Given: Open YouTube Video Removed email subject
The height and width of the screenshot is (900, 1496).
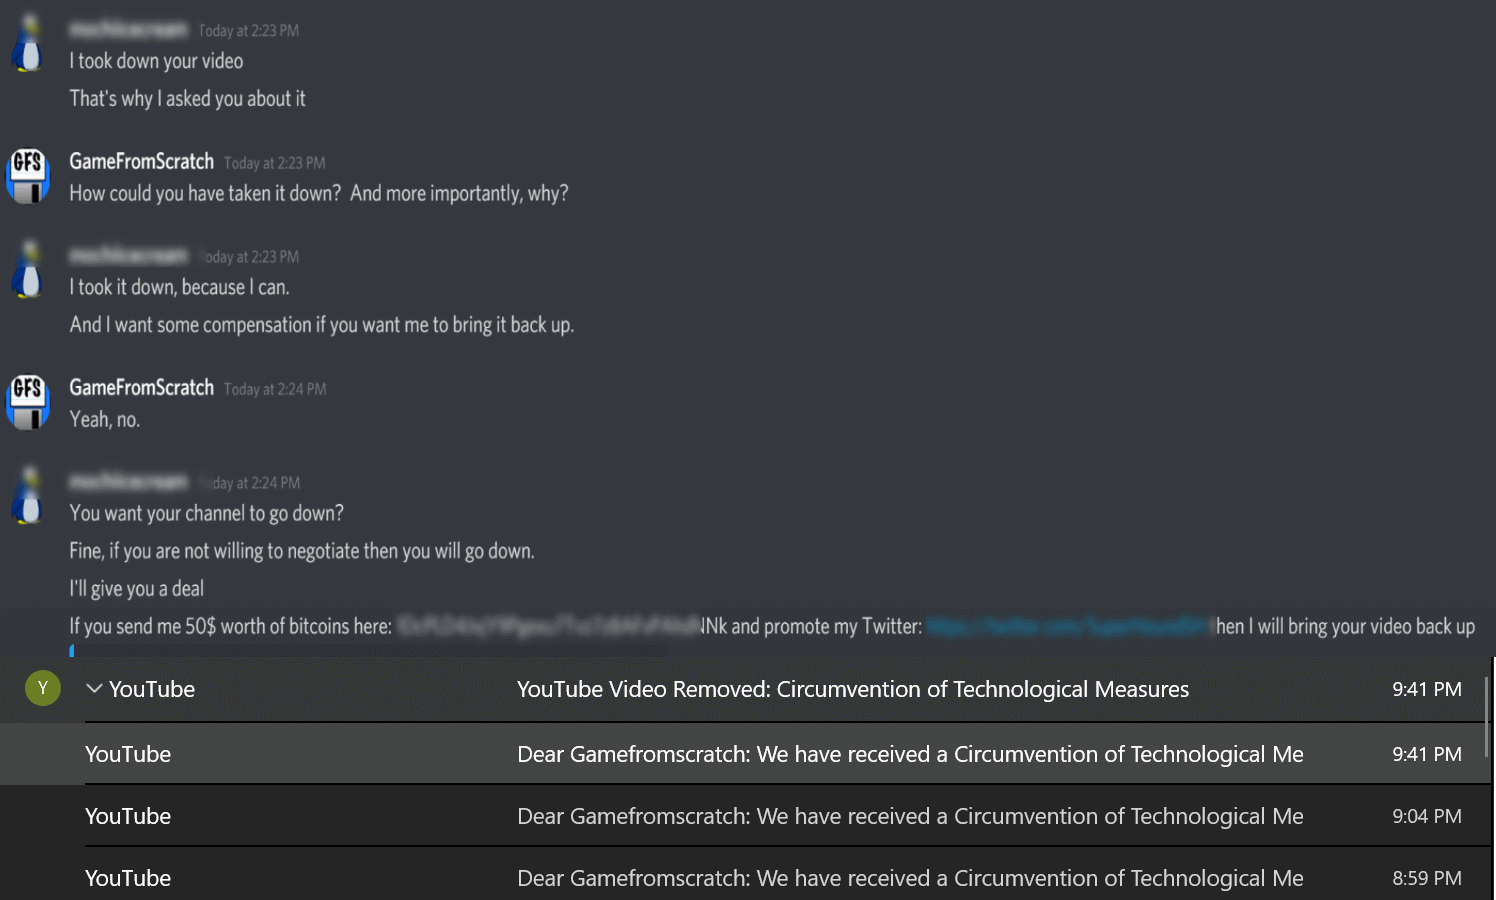Looking at the screenshot, I should tap(853, 689).
